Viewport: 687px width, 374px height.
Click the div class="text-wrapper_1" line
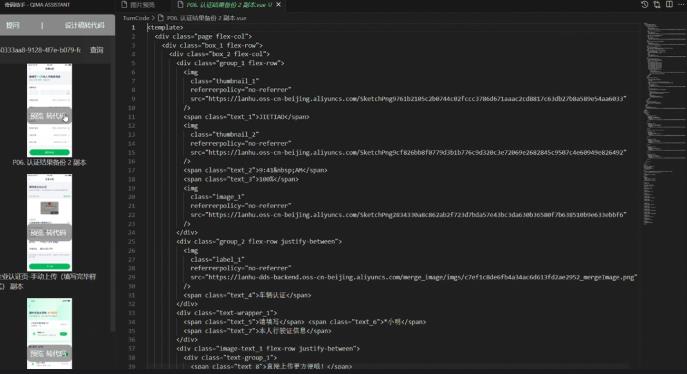tap(227, 313)
